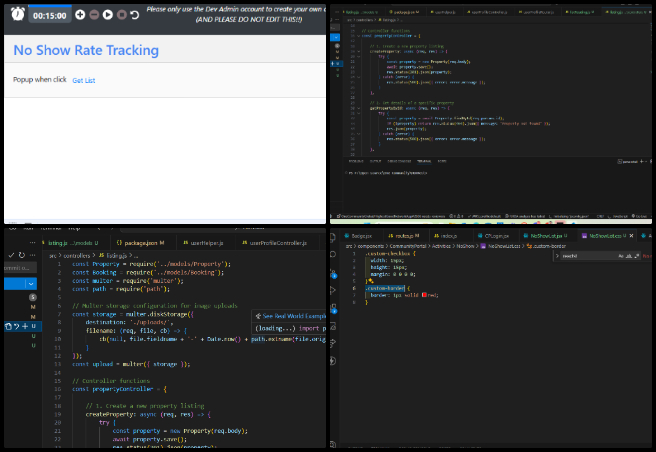
Task: Open the PROBLEMS panel tab in top-right window
Action: (356, 161)
